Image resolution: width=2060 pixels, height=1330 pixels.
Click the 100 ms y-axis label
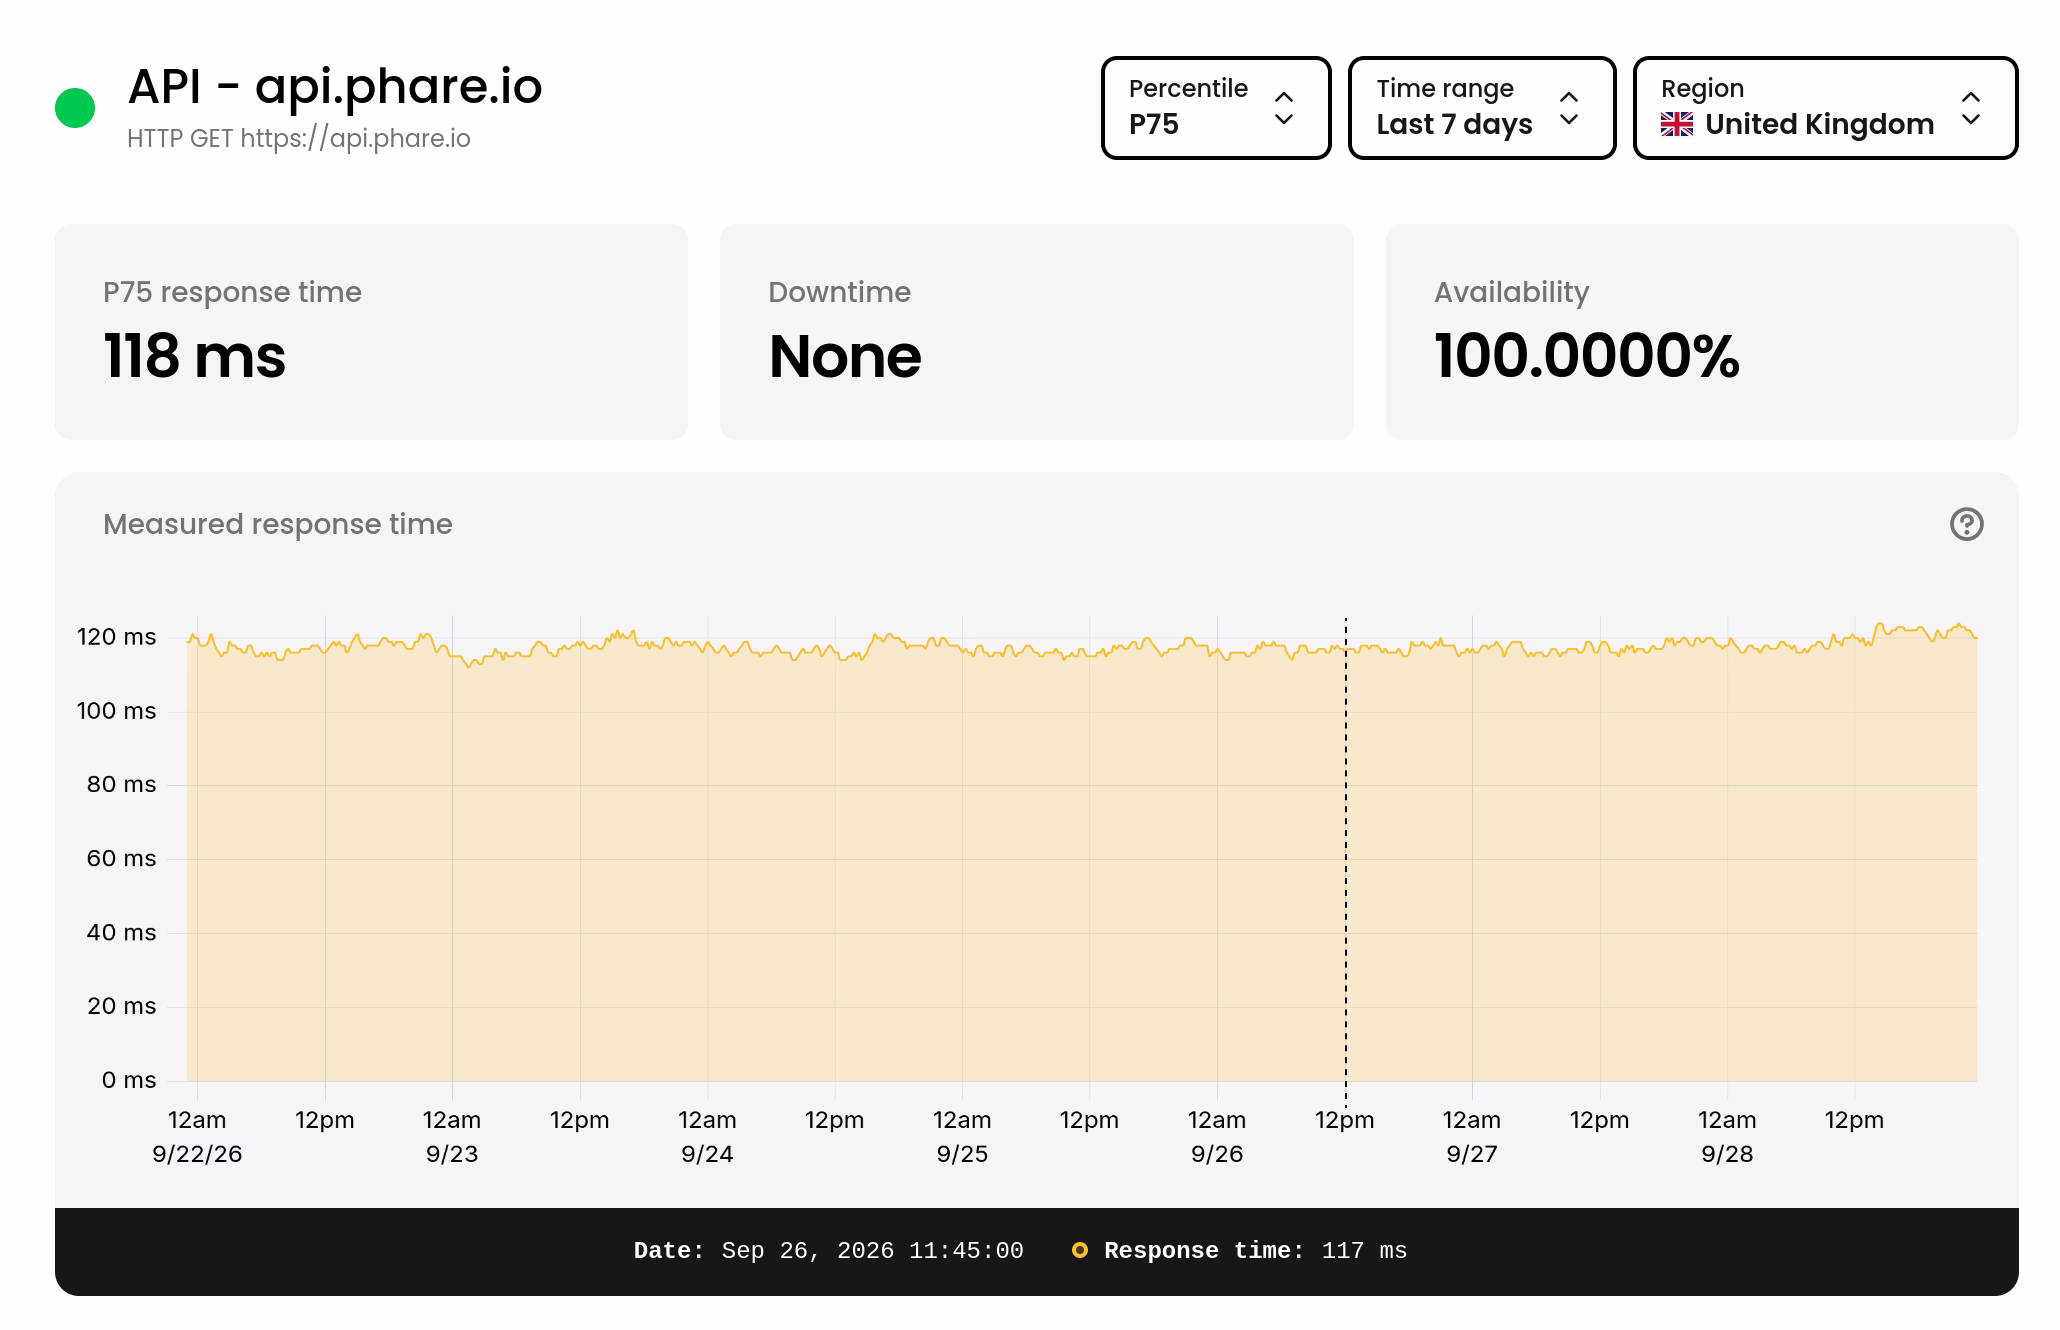pyautogui.click(x=117, y=711)
